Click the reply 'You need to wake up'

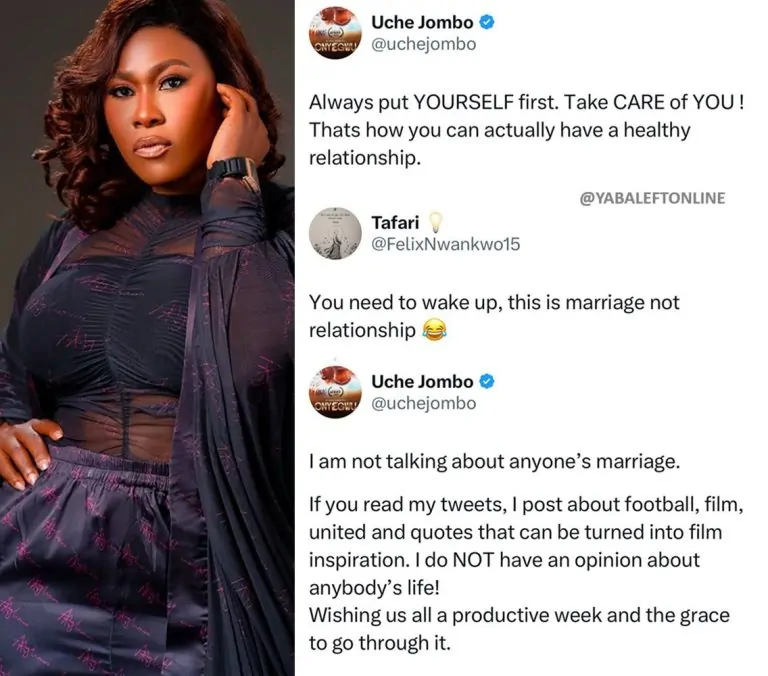click(x=494, y=316)
